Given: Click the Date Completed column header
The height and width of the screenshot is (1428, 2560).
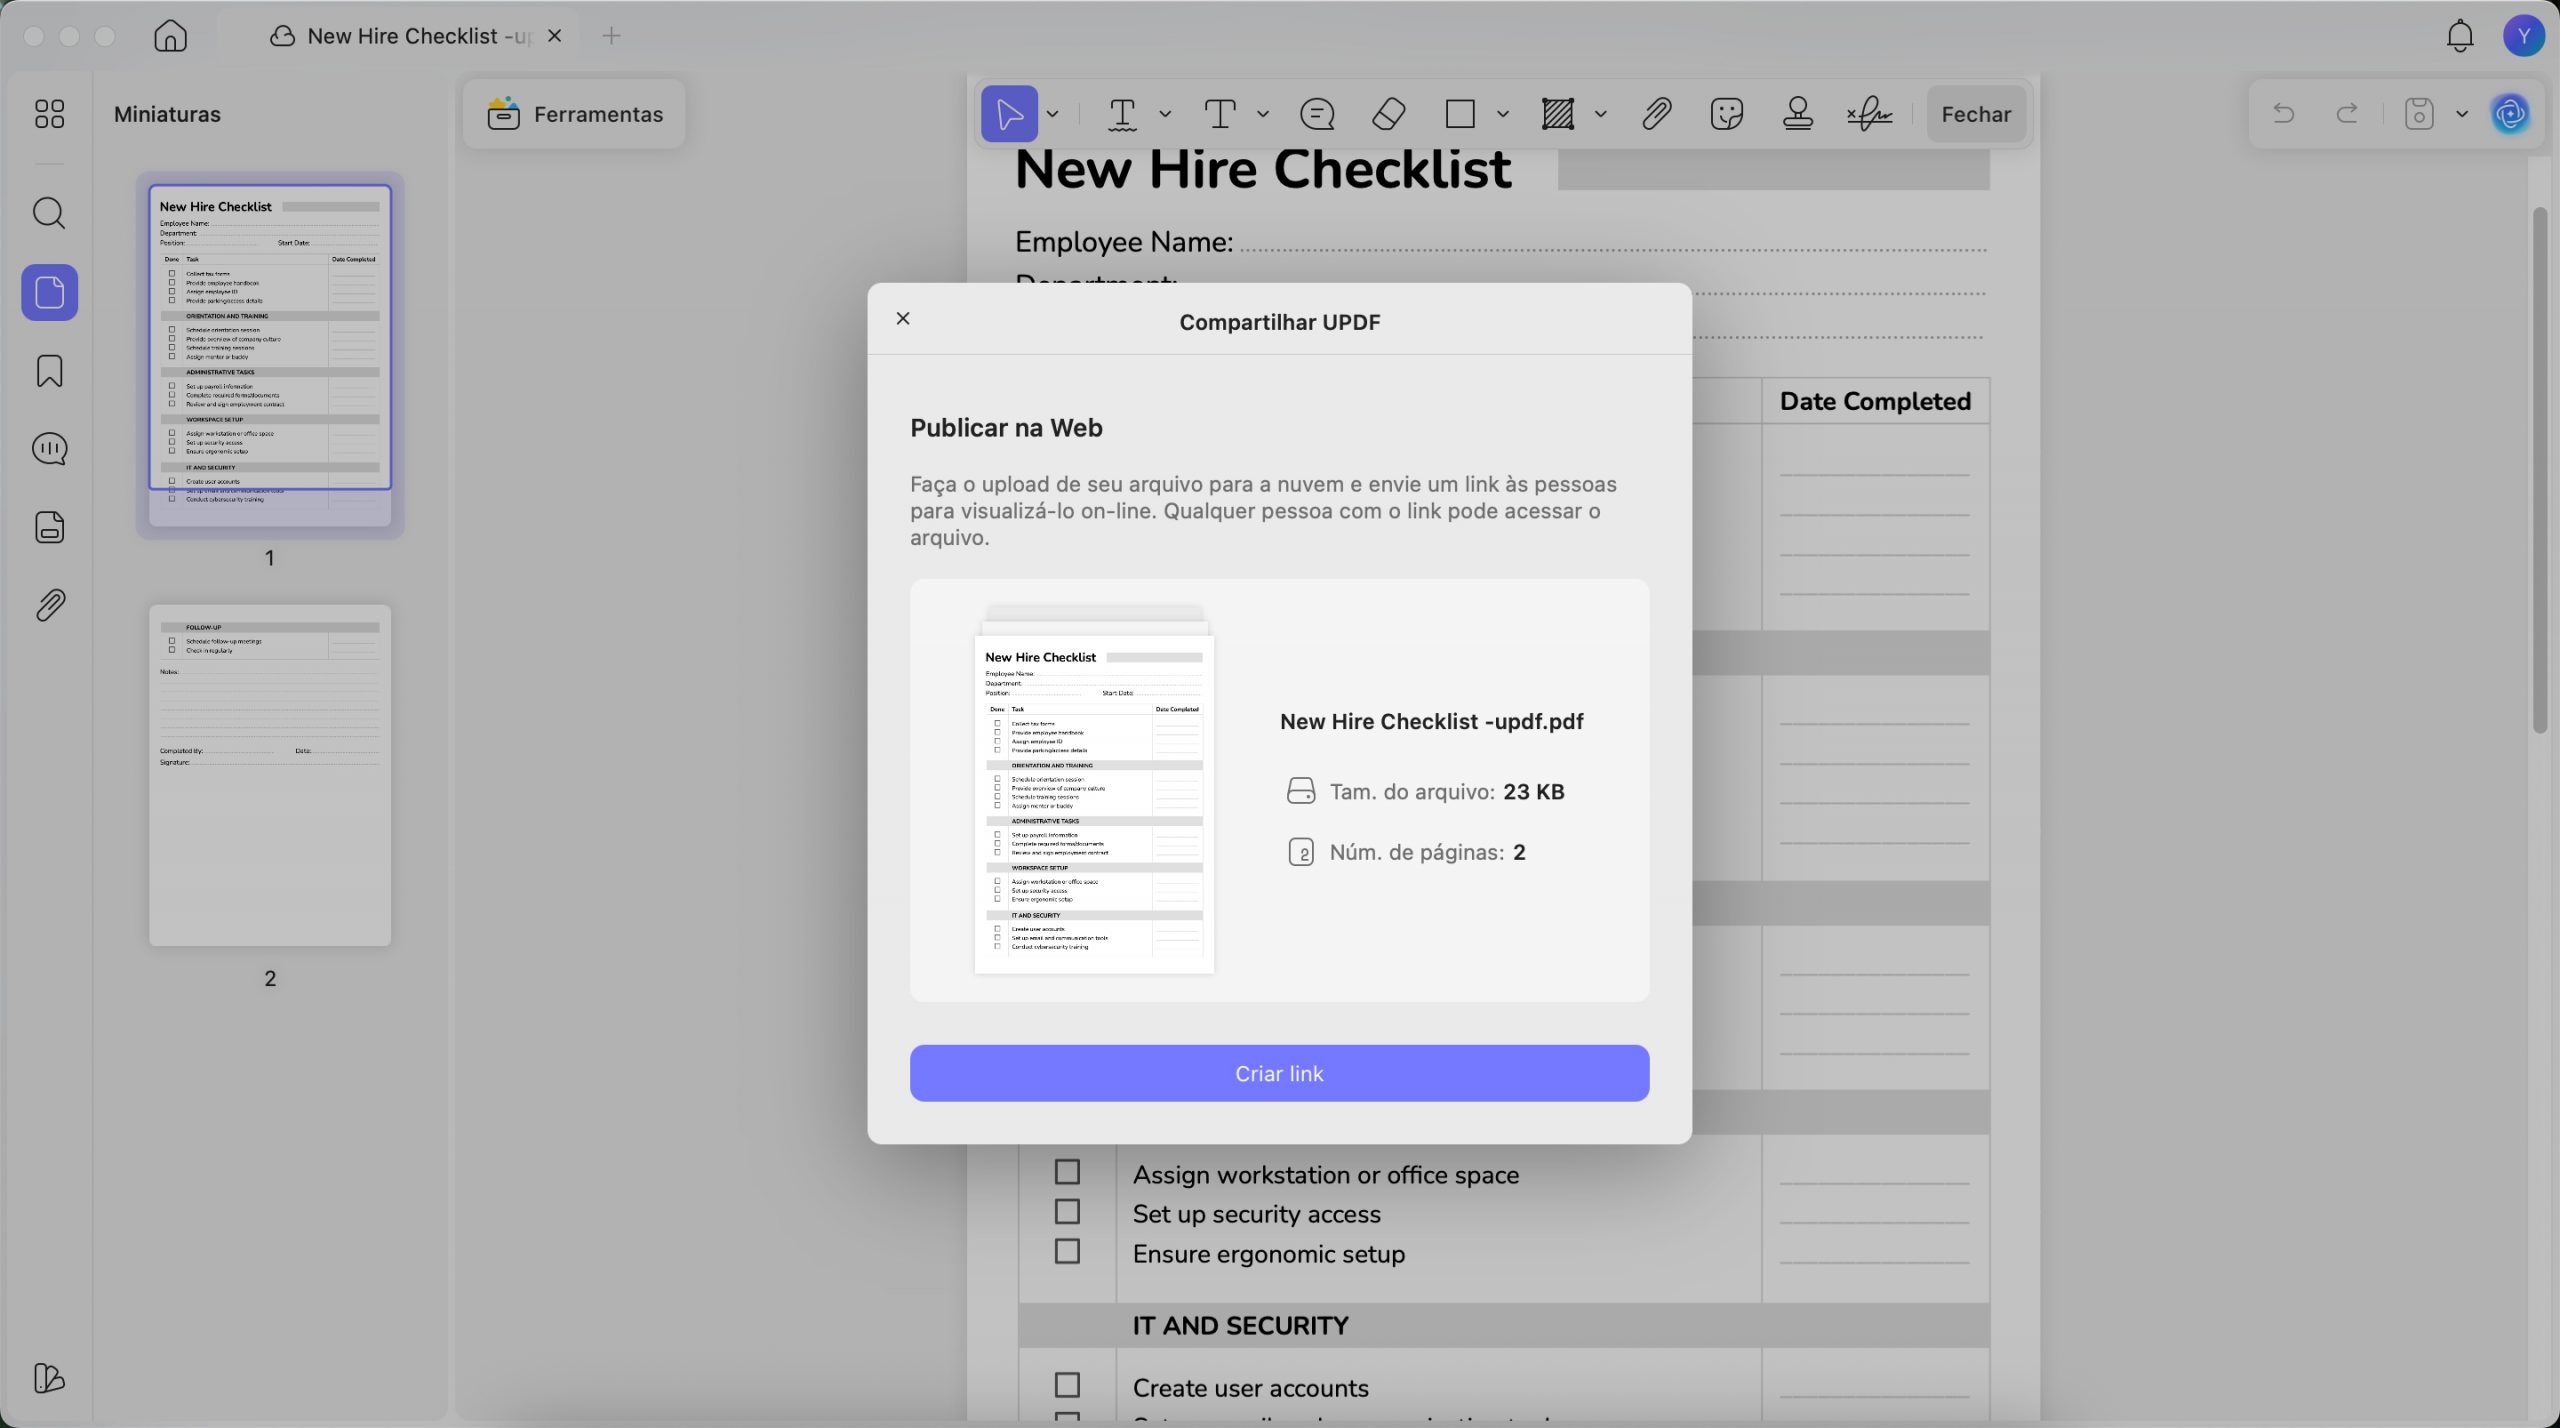Looking at the screenshot, I should pos(1875,401).
